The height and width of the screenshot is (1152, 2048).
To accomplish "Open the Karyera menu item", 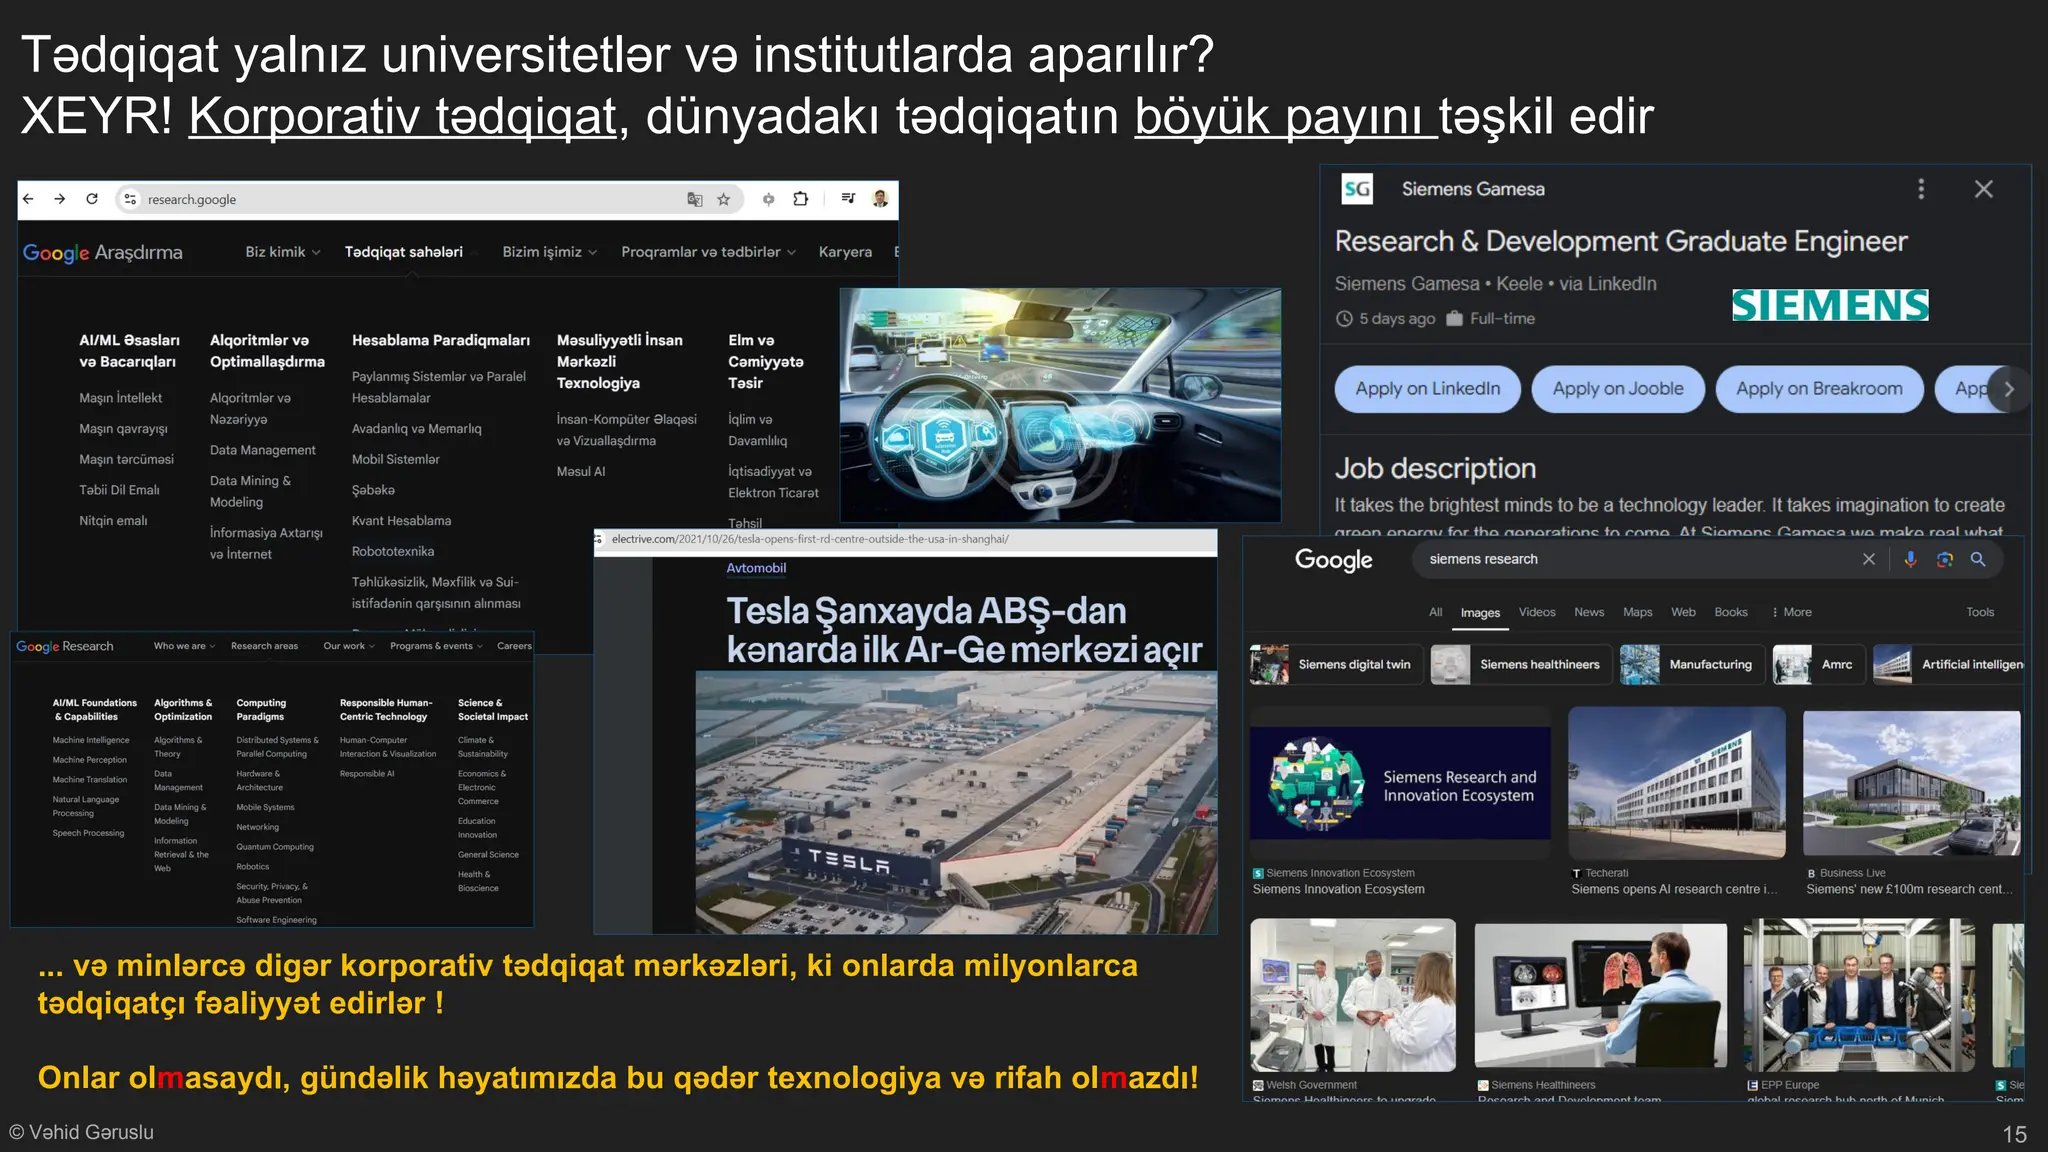I will coord(845,252).
